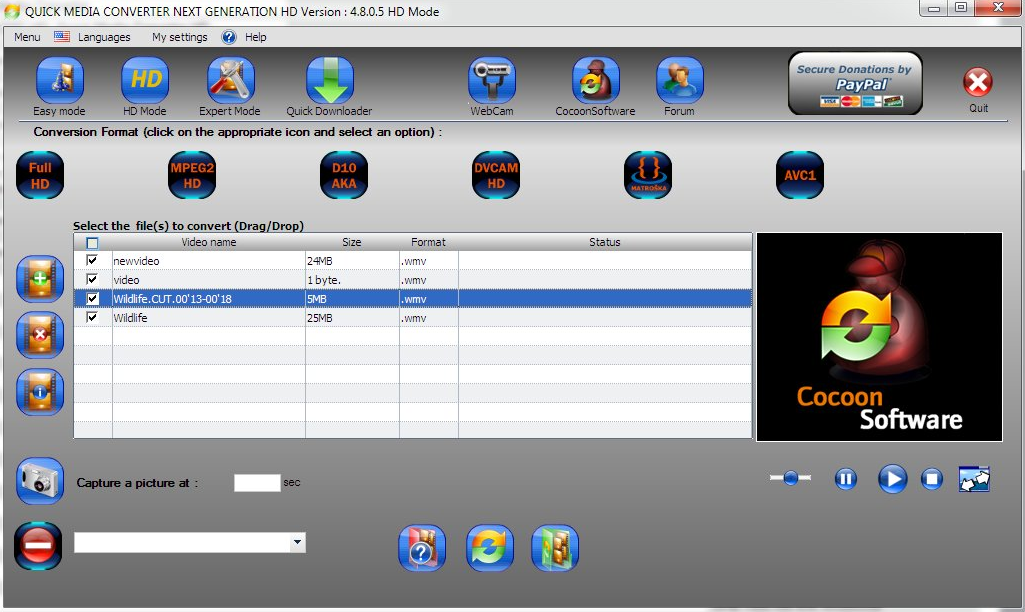Open Expert Mode
1025x612 pixels.
(230, 80)
